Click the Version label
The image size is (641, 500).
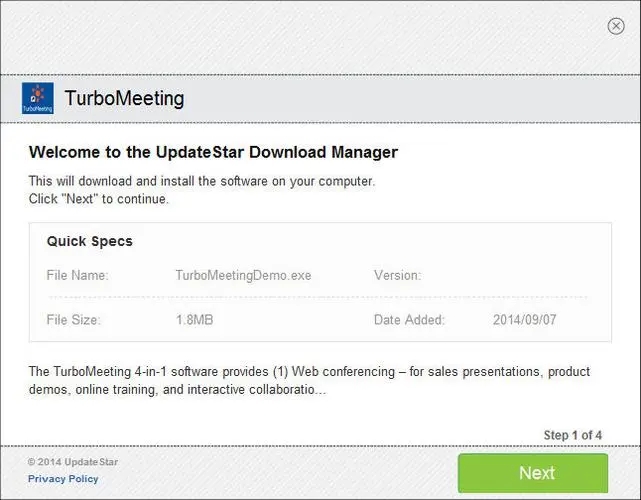pyautogui.click(x=397, y=275)
